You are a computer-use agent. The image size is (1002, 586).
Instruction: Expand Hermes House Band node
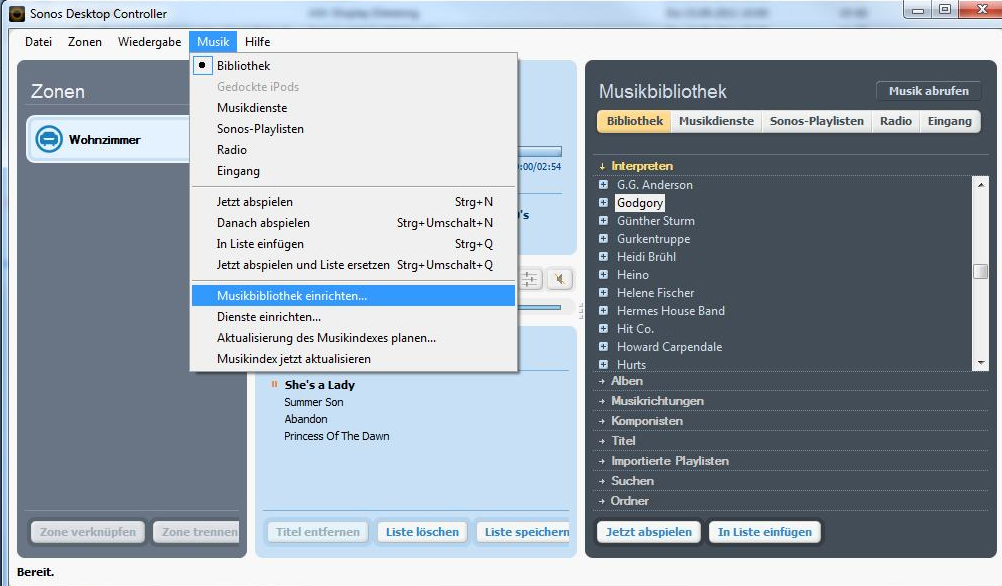[x=603, y=311]
